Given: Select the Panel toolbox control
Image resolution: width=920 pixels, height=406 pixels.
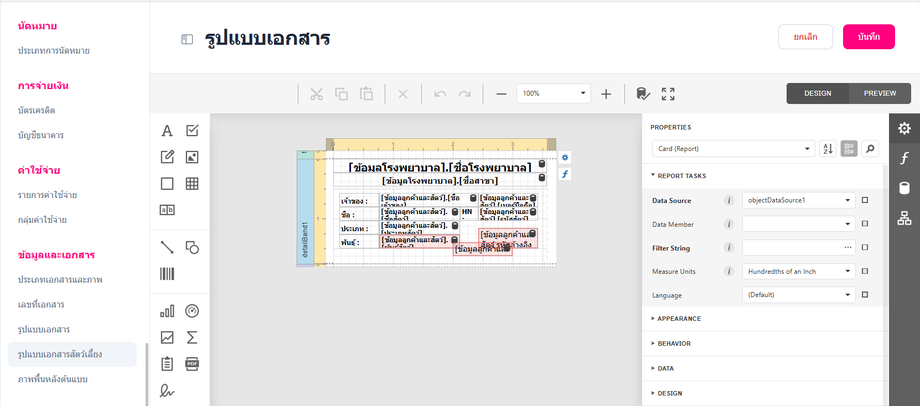Looking at the screenshot, I should (x=167, y=184).
